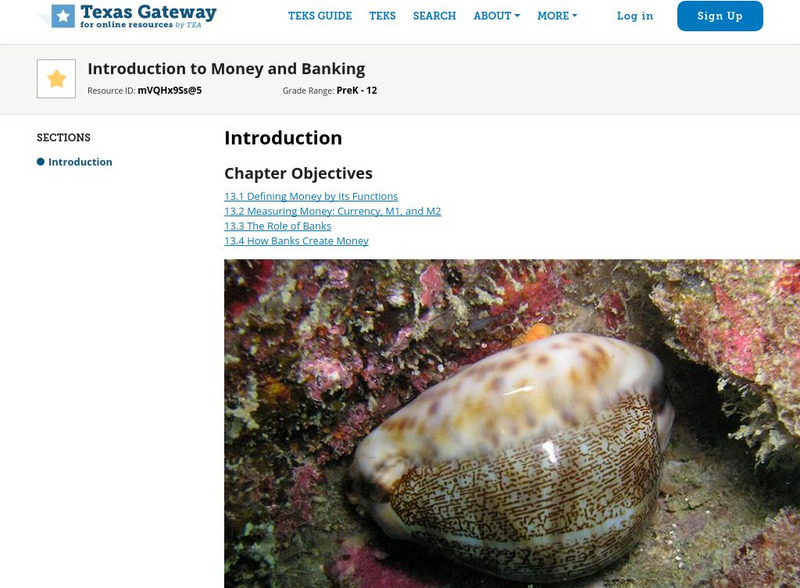
Task: Open 13.3 The Role of Banks link
Action: coord(278,226)
